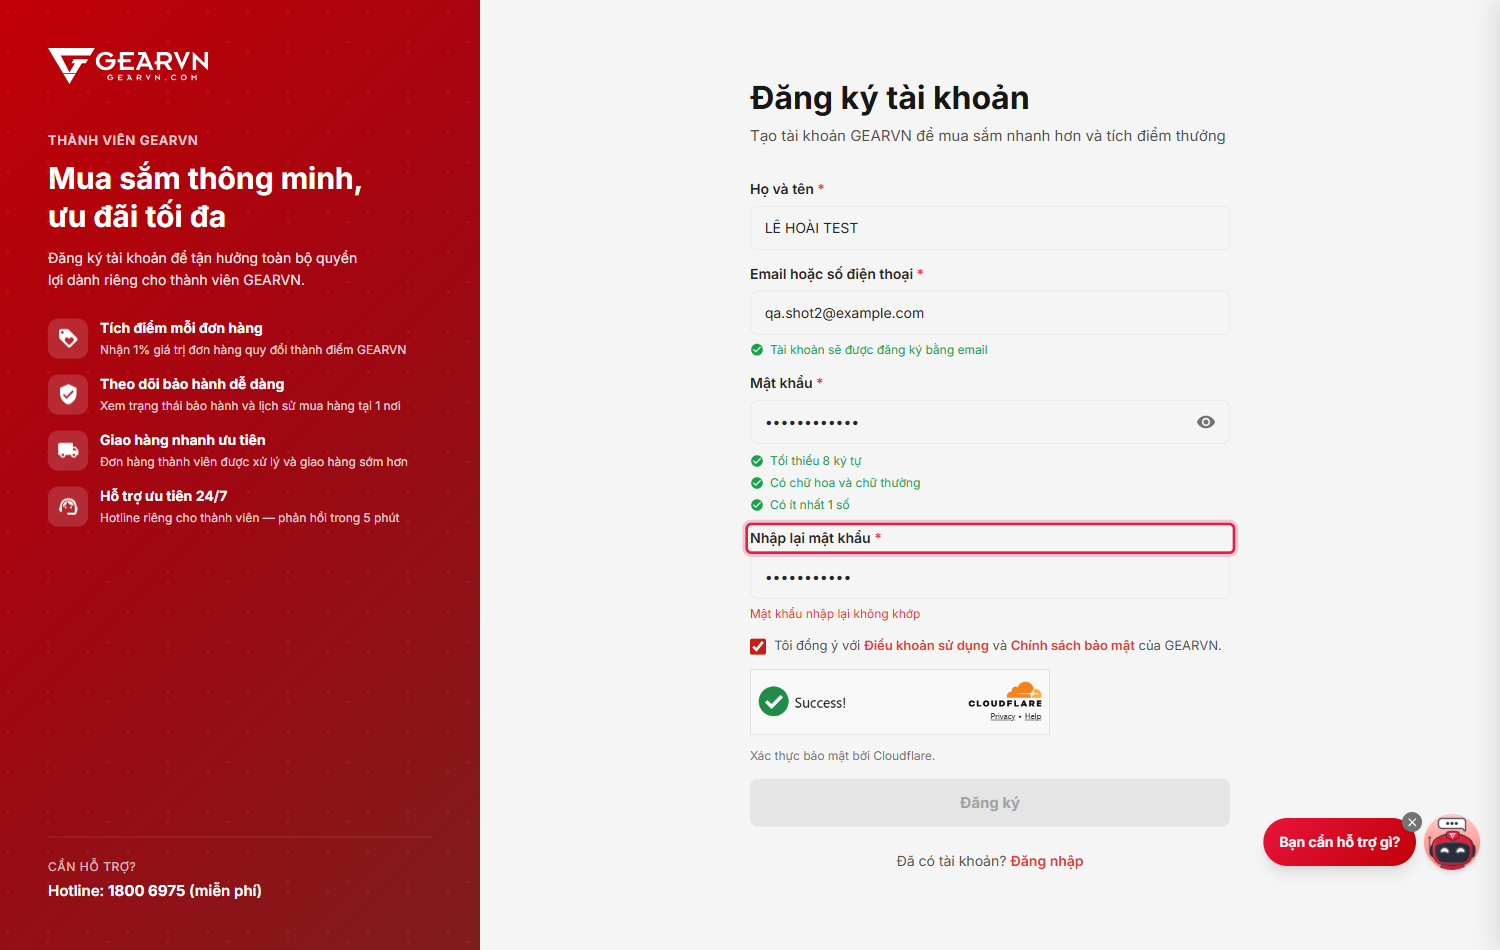Focus the email or phone input field

coord(990,313)
